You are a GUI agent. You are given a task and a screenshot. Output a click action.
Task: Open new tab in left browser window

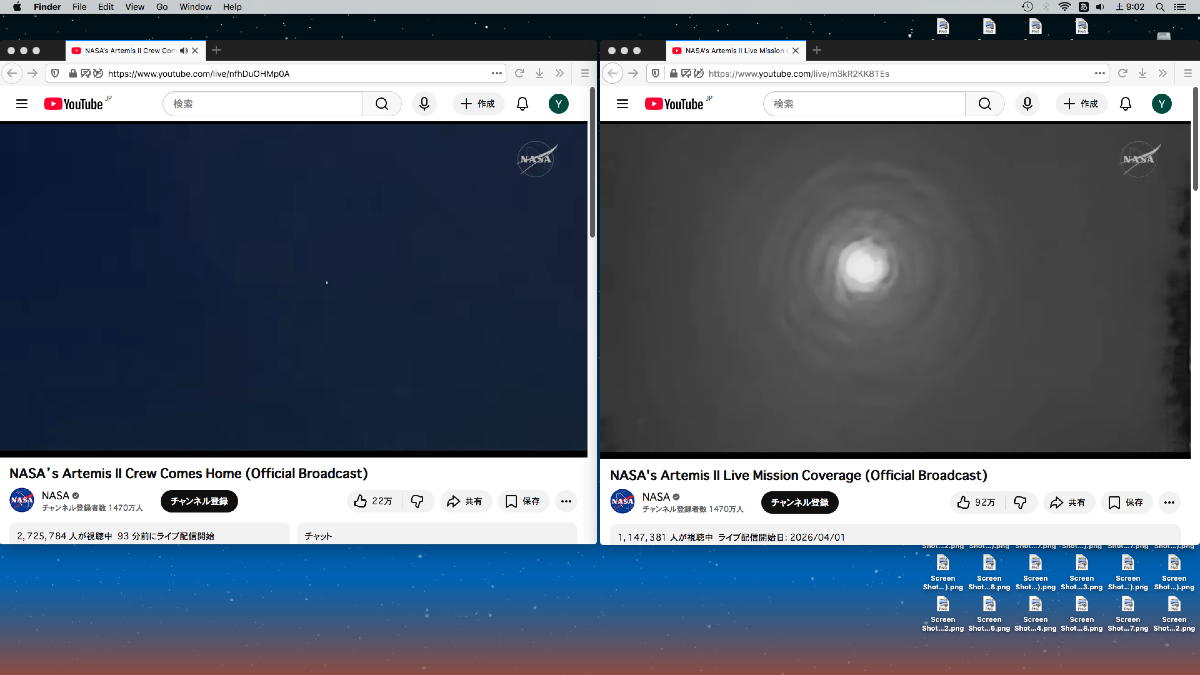217,50
